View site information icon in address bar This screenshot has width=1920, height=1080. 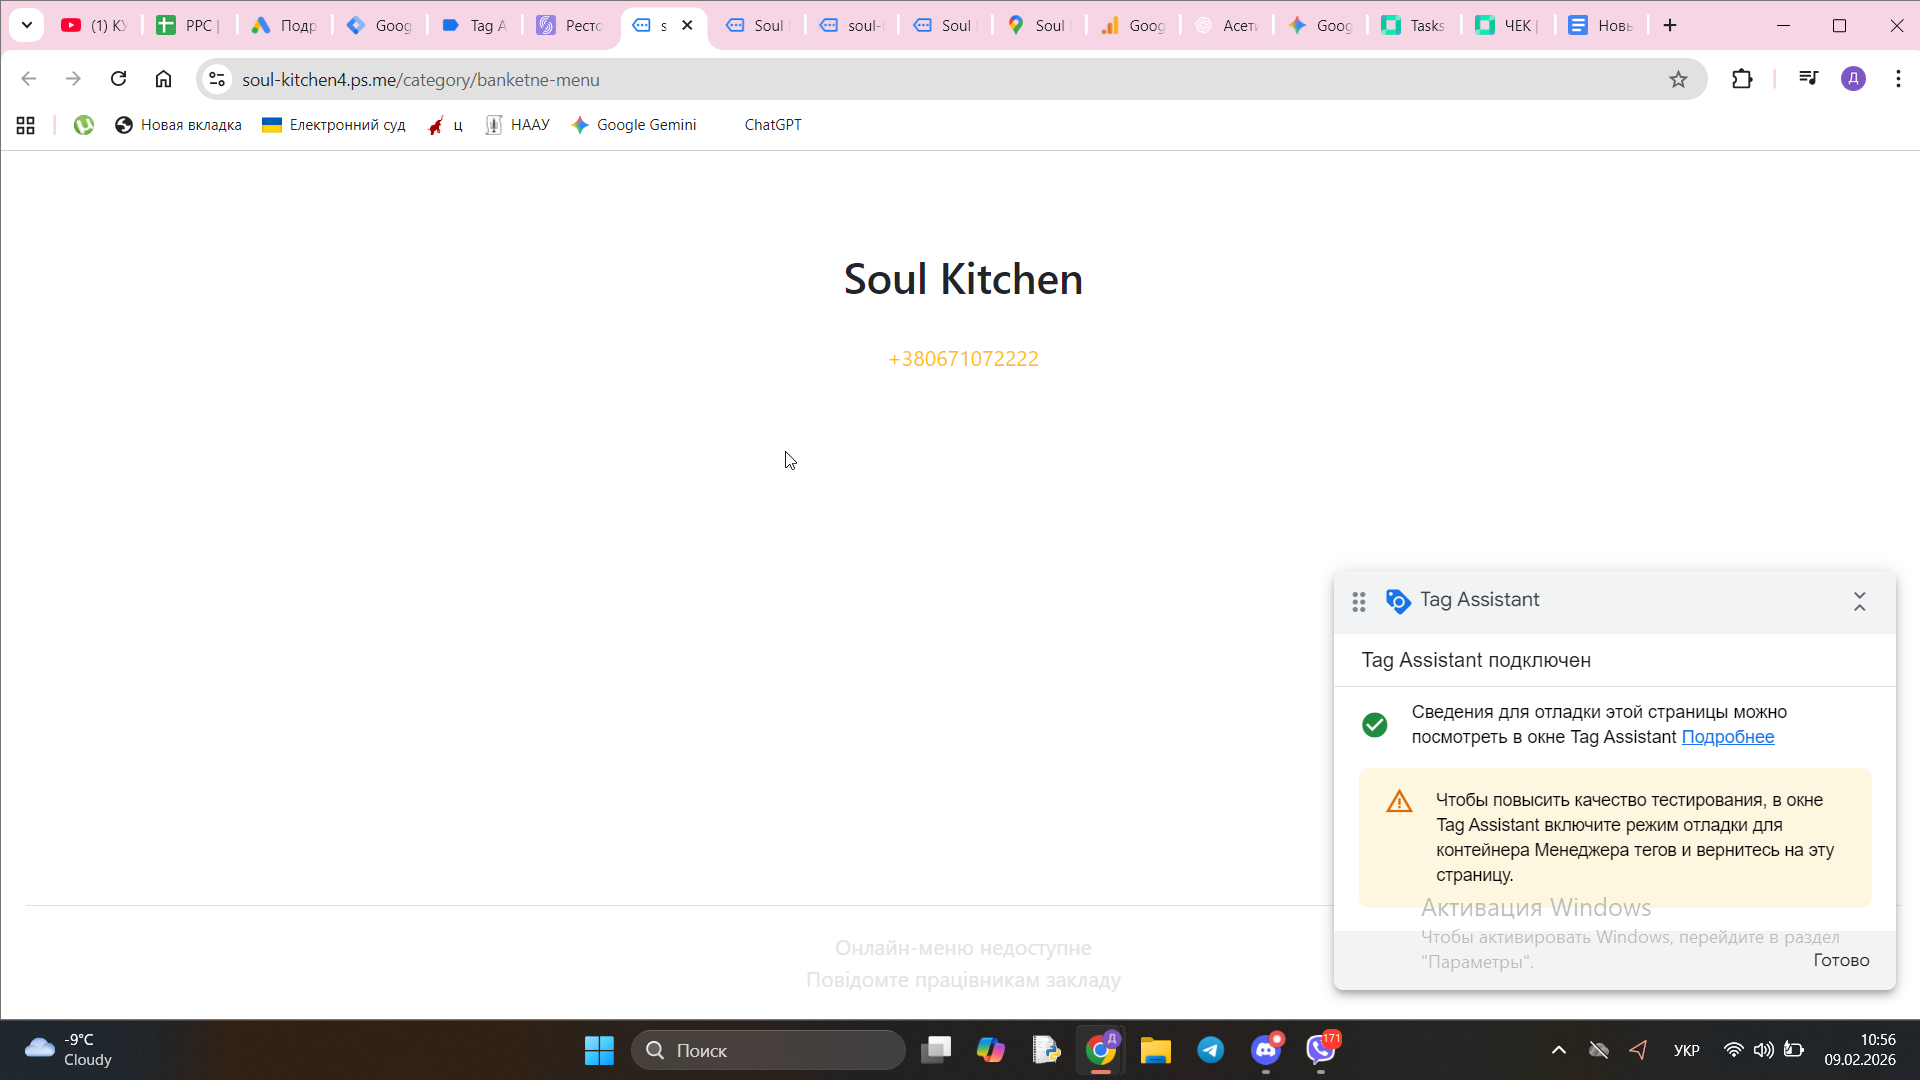tap(217, 79)
